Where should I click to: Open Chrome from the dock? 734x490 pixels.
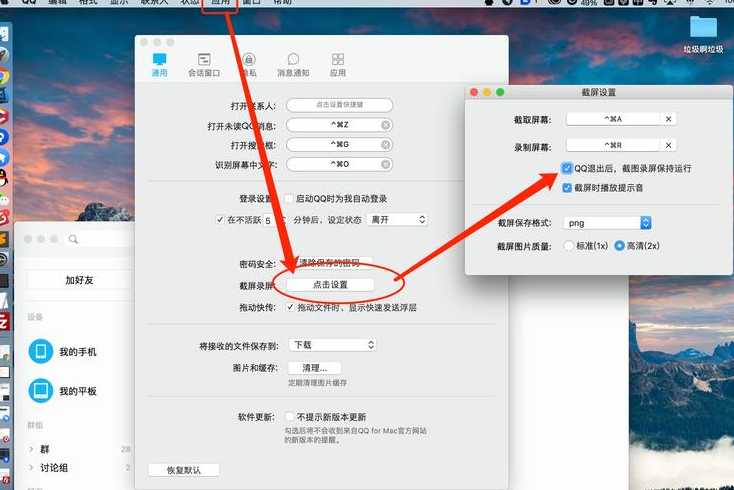4,76
